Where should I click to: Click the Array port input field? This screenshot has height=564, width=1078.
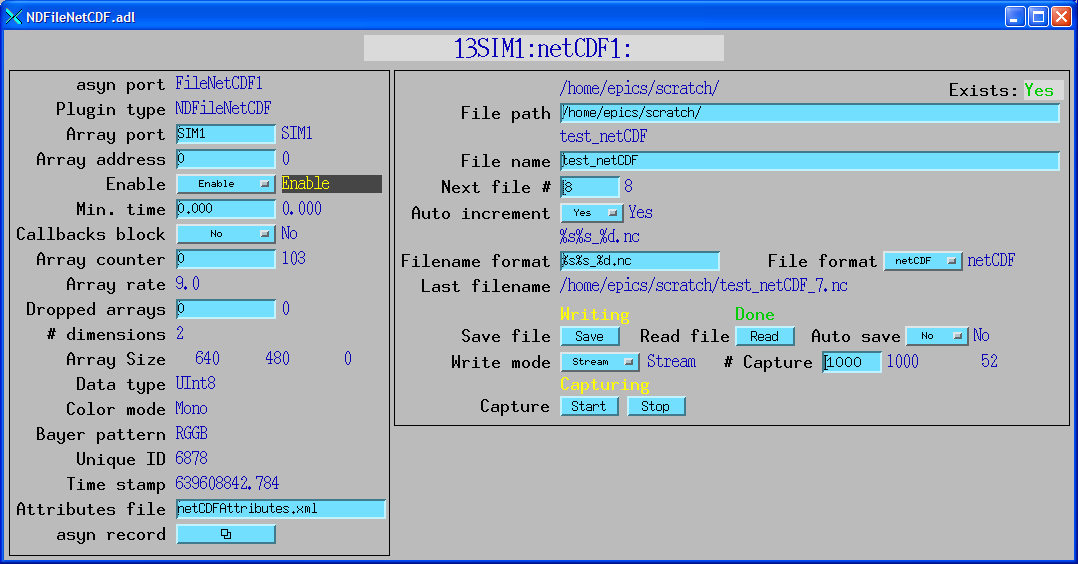[x=226, y=134]
